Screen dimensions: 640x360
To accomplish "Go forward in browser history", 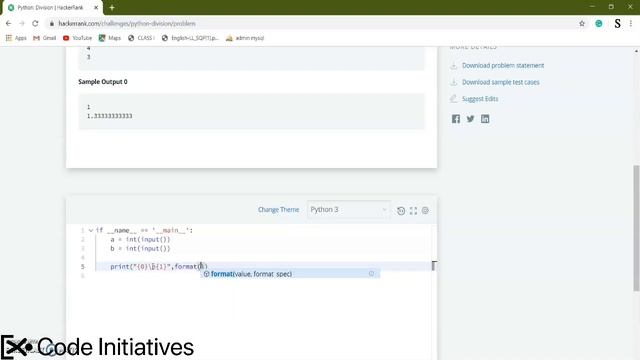I will pos(22,24).
